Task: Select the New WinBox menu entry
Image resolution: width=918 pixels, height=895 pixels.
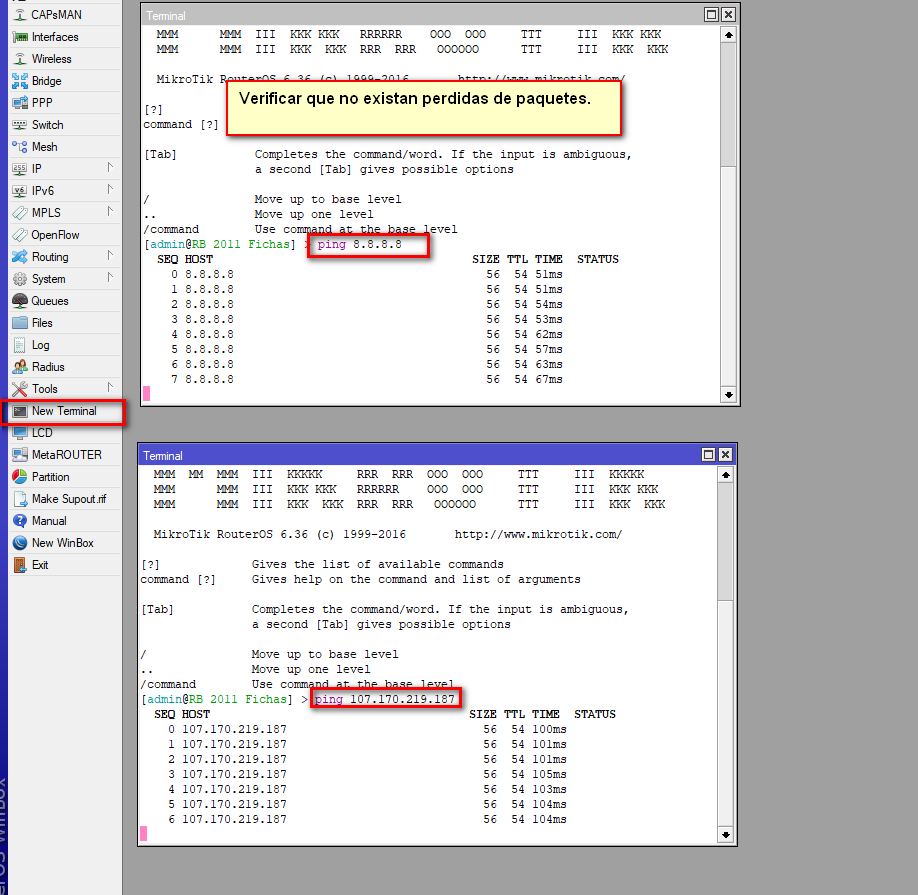Action: [62, 543]
